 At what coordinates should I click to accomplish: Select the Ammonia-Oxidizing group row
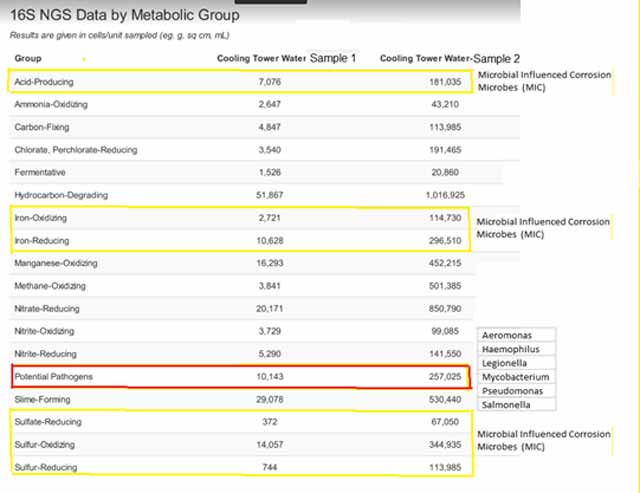click(50, 104)
